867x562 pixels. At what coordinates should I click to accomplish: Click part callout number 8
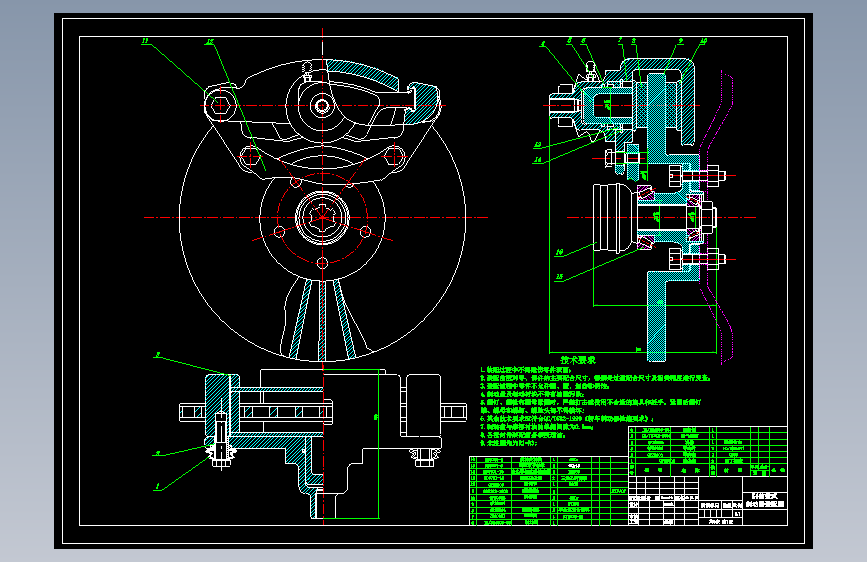(634, 41)
